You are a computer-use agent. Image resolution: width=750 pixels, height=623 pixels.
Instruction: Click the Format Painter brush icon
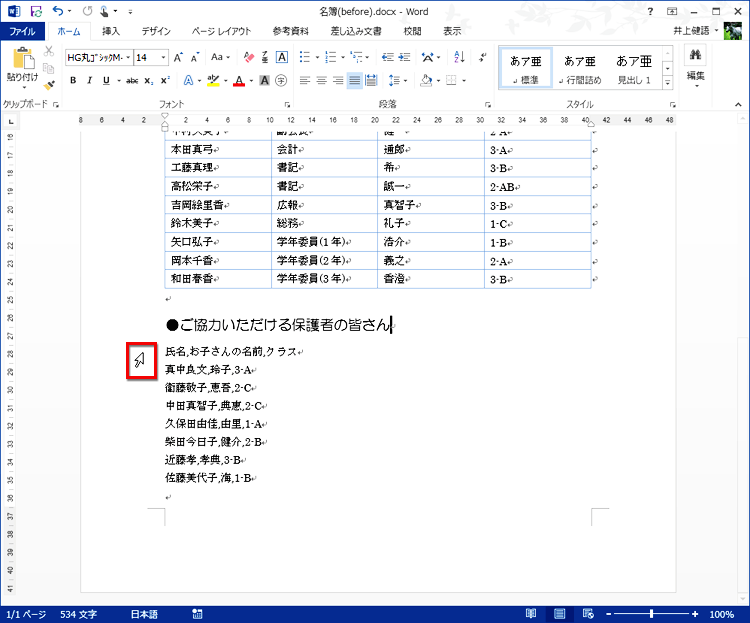49,86
